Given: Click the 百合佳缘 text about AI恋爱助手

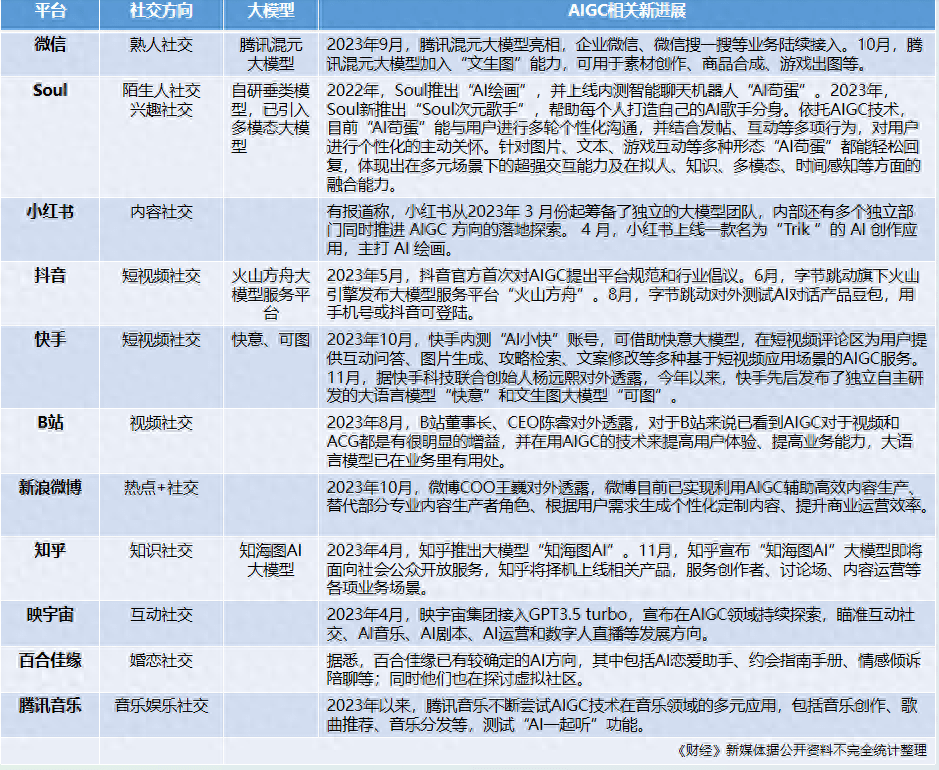Looking at the screenshot, I should click(x=624, y=669).
